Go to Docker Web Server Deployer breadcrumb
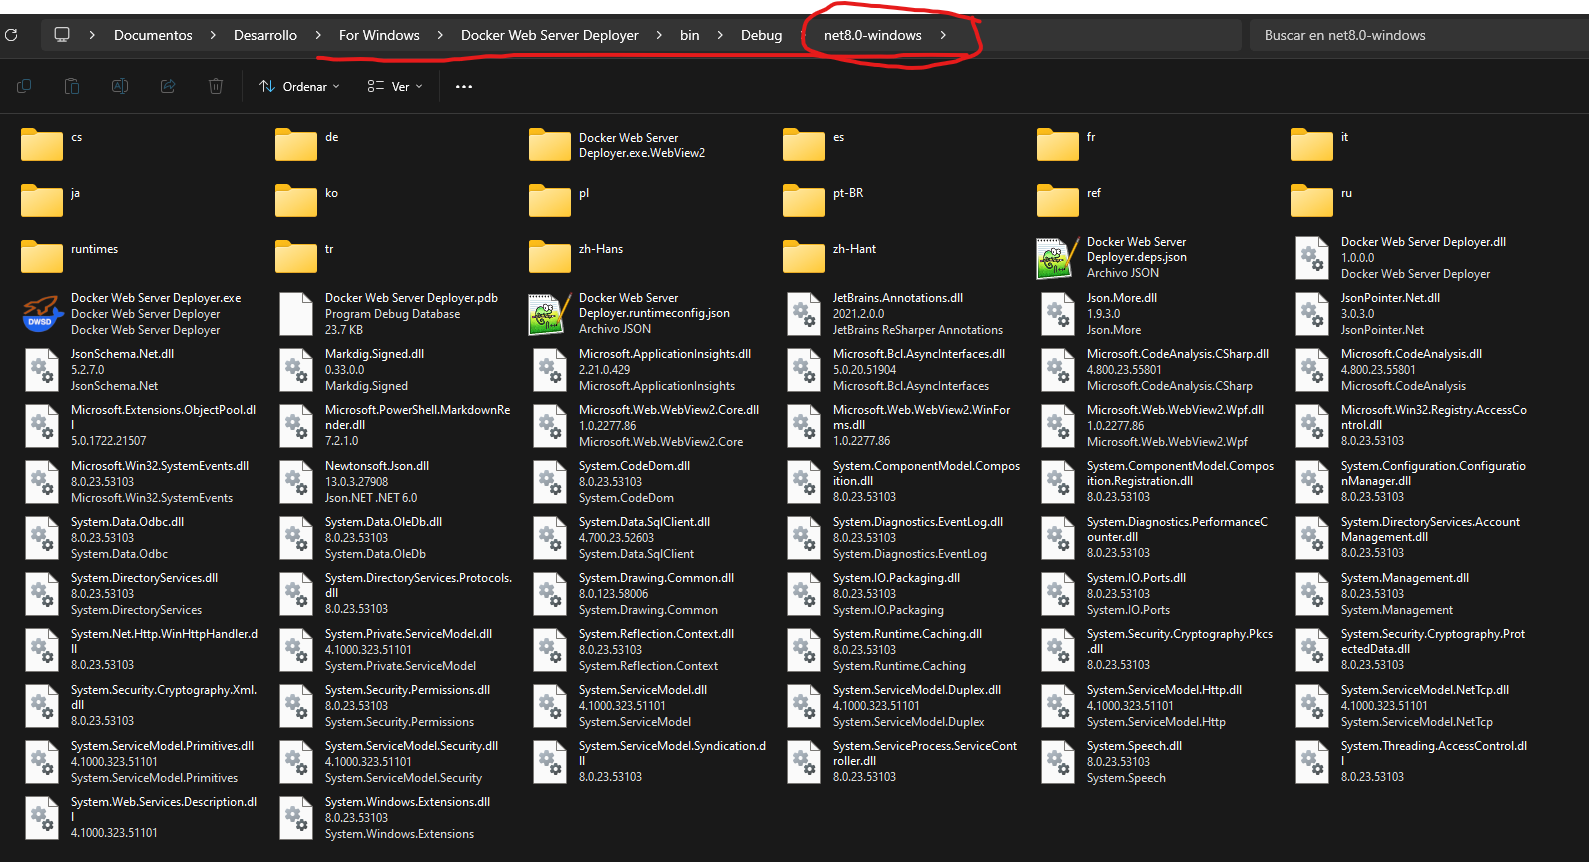Screen dimensions: 1589x862 549,35
